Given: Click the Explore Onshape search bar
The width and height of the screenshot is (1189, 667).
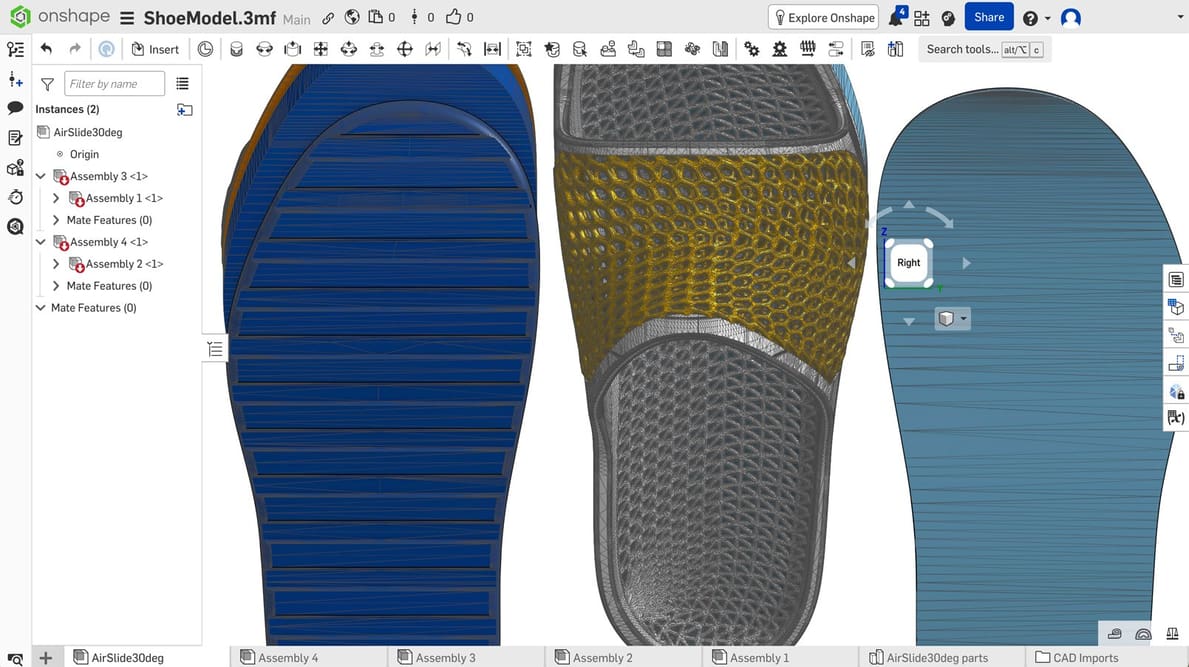Looking at the screenshot, I should click(822, 17).
